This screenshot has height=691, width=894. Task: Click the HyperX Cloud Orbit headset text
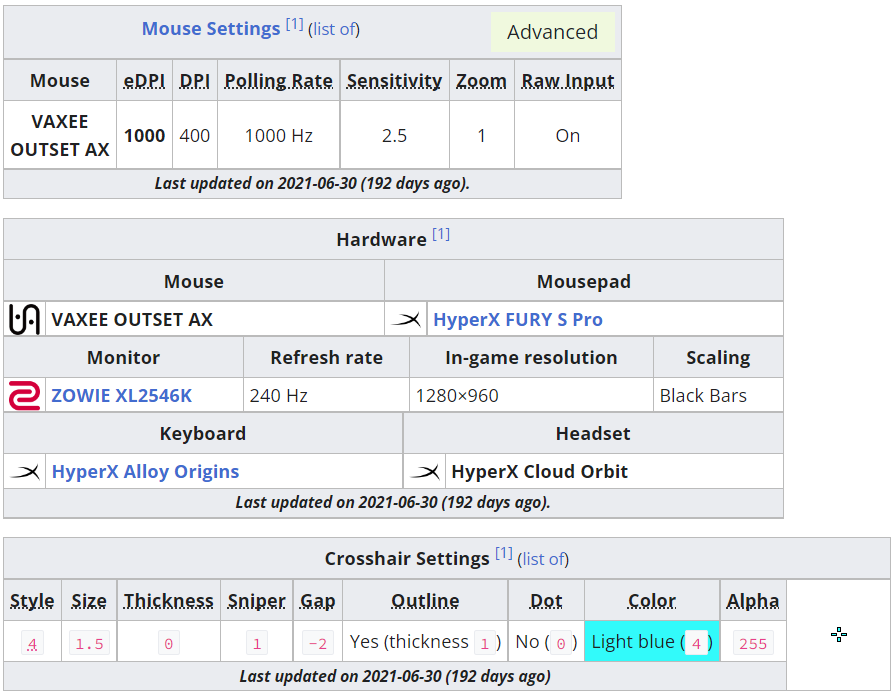pos(539,471)
